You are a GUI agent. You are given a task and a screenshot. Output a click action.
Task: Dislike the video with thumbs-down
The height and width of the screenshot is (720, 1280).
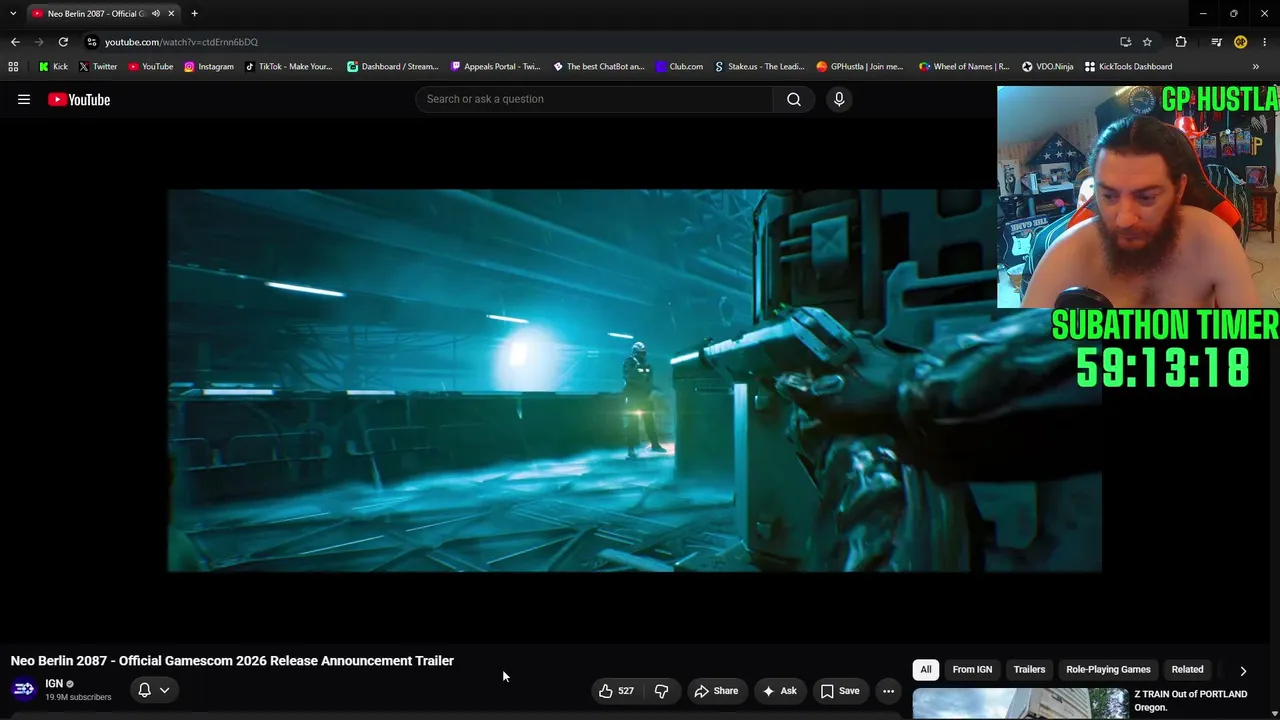point(661,691)
